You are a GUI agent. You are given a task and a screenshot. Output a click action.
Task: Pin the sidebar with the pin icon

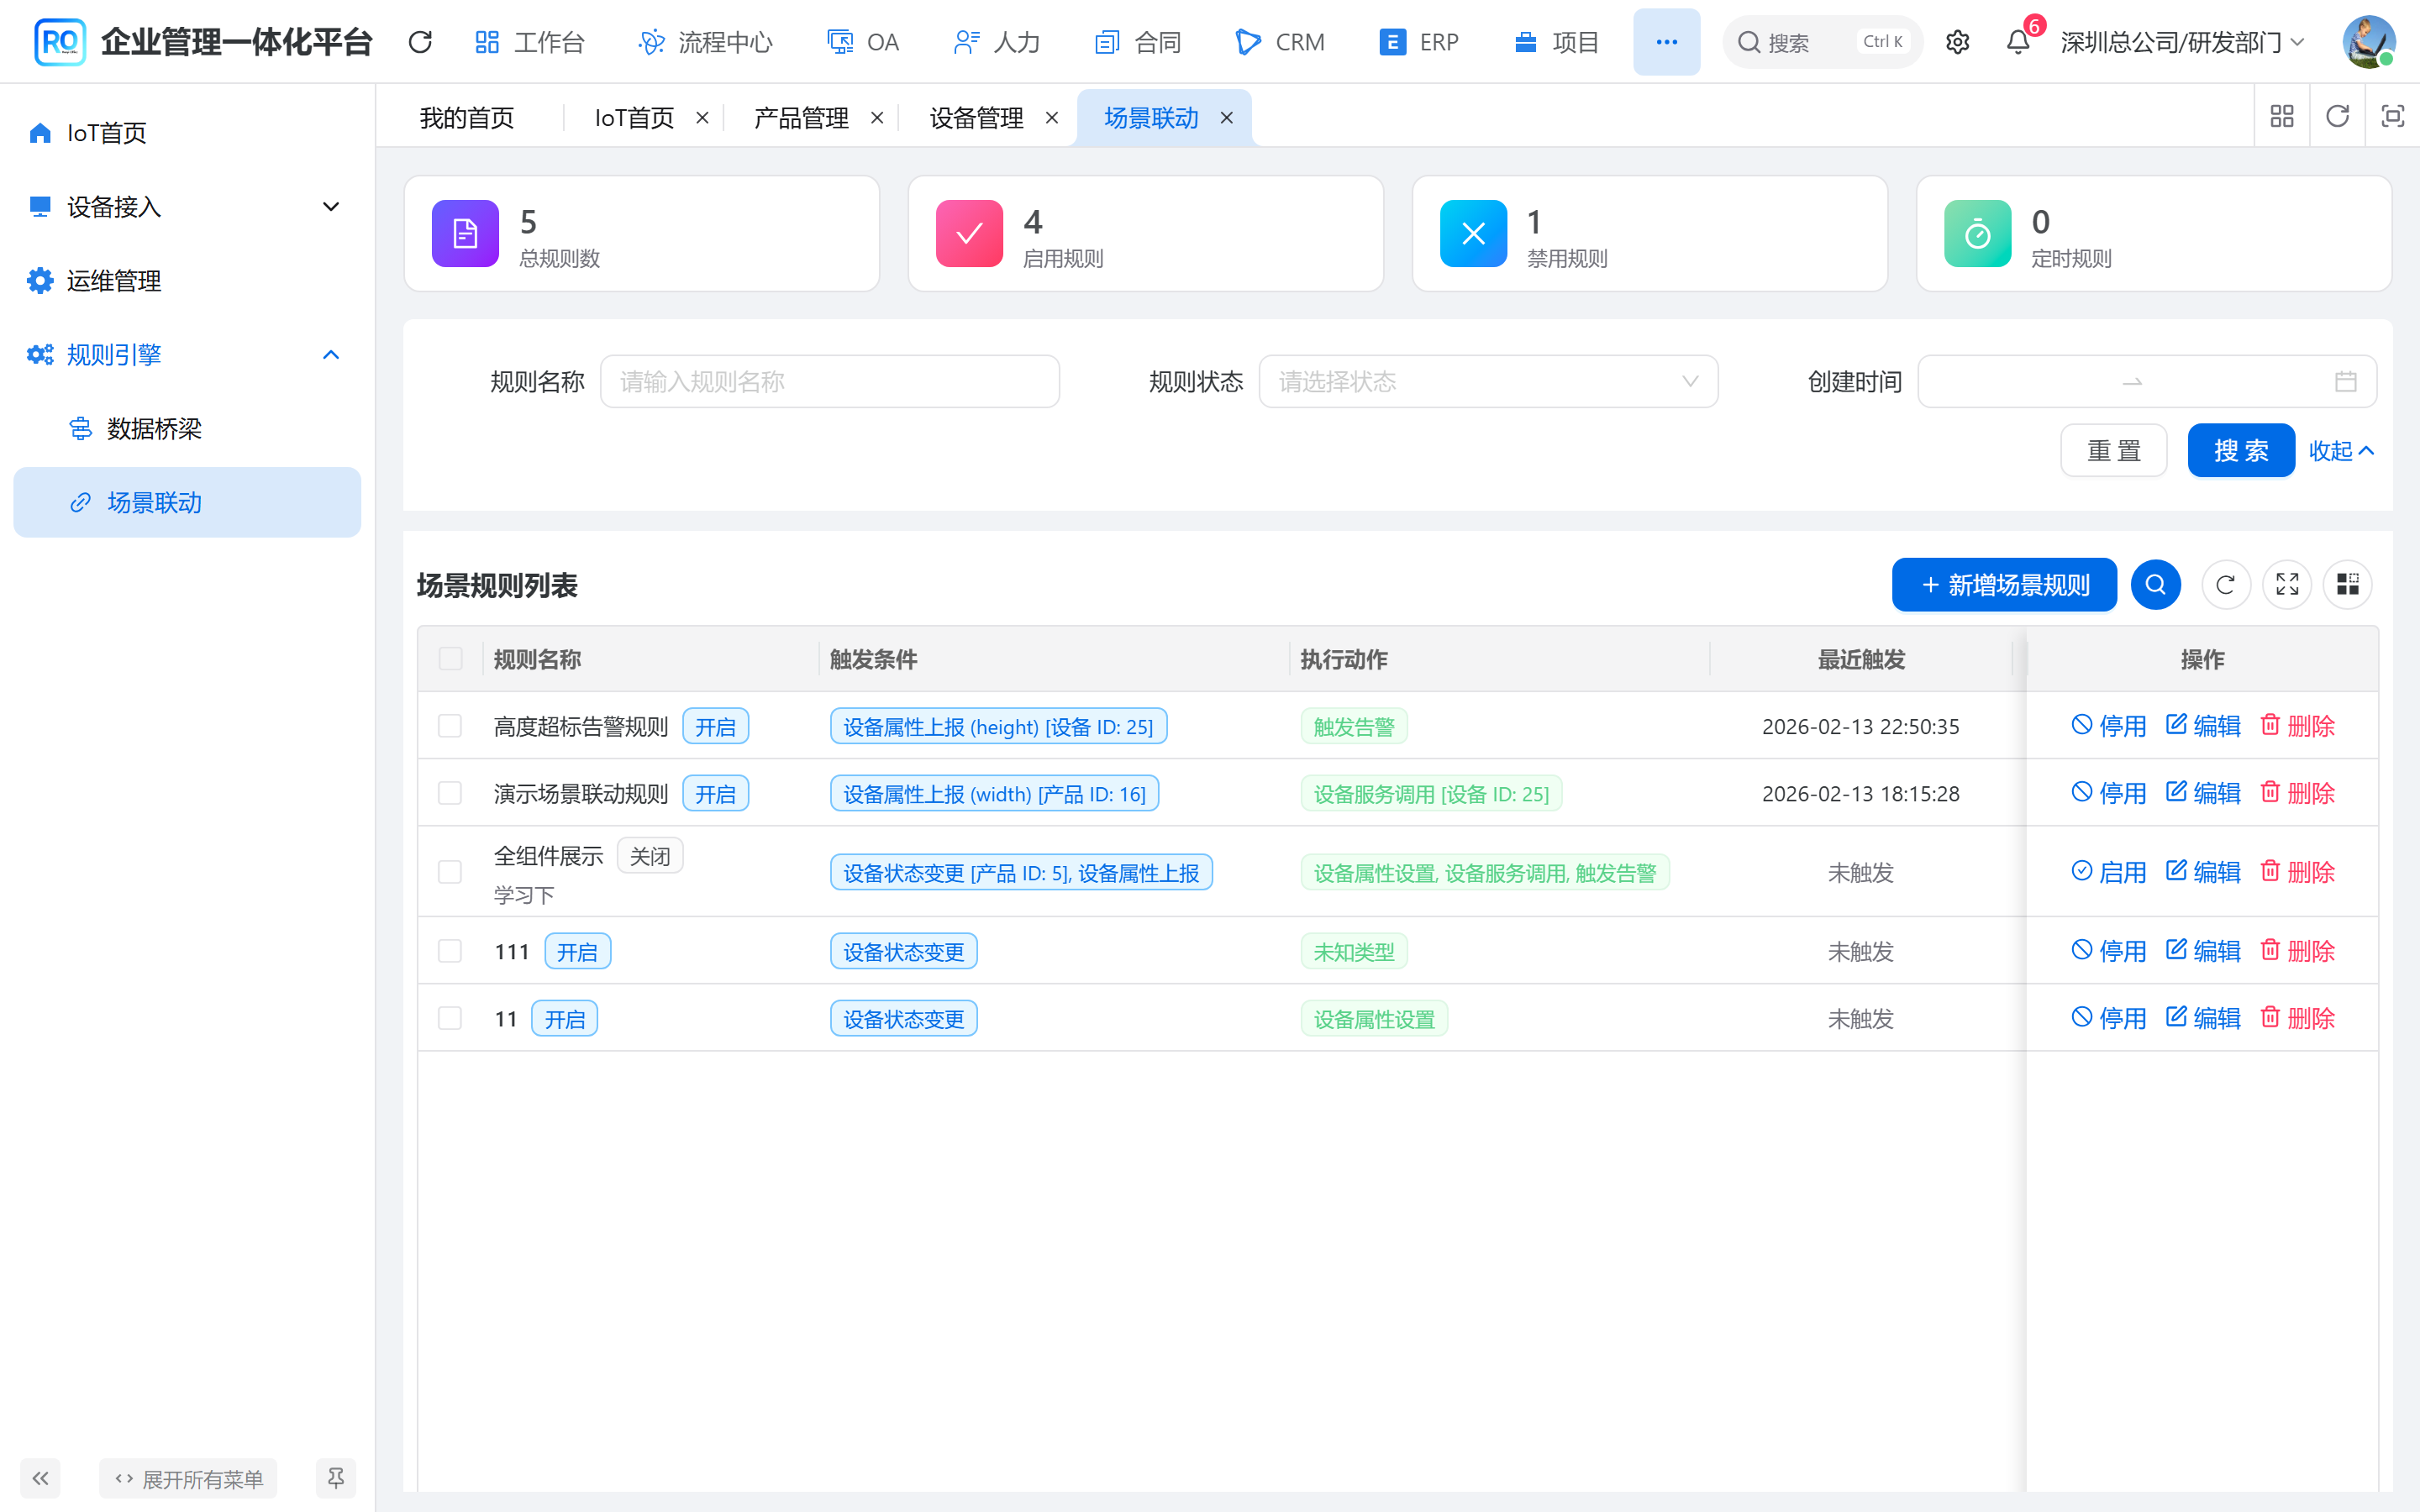336,1478
